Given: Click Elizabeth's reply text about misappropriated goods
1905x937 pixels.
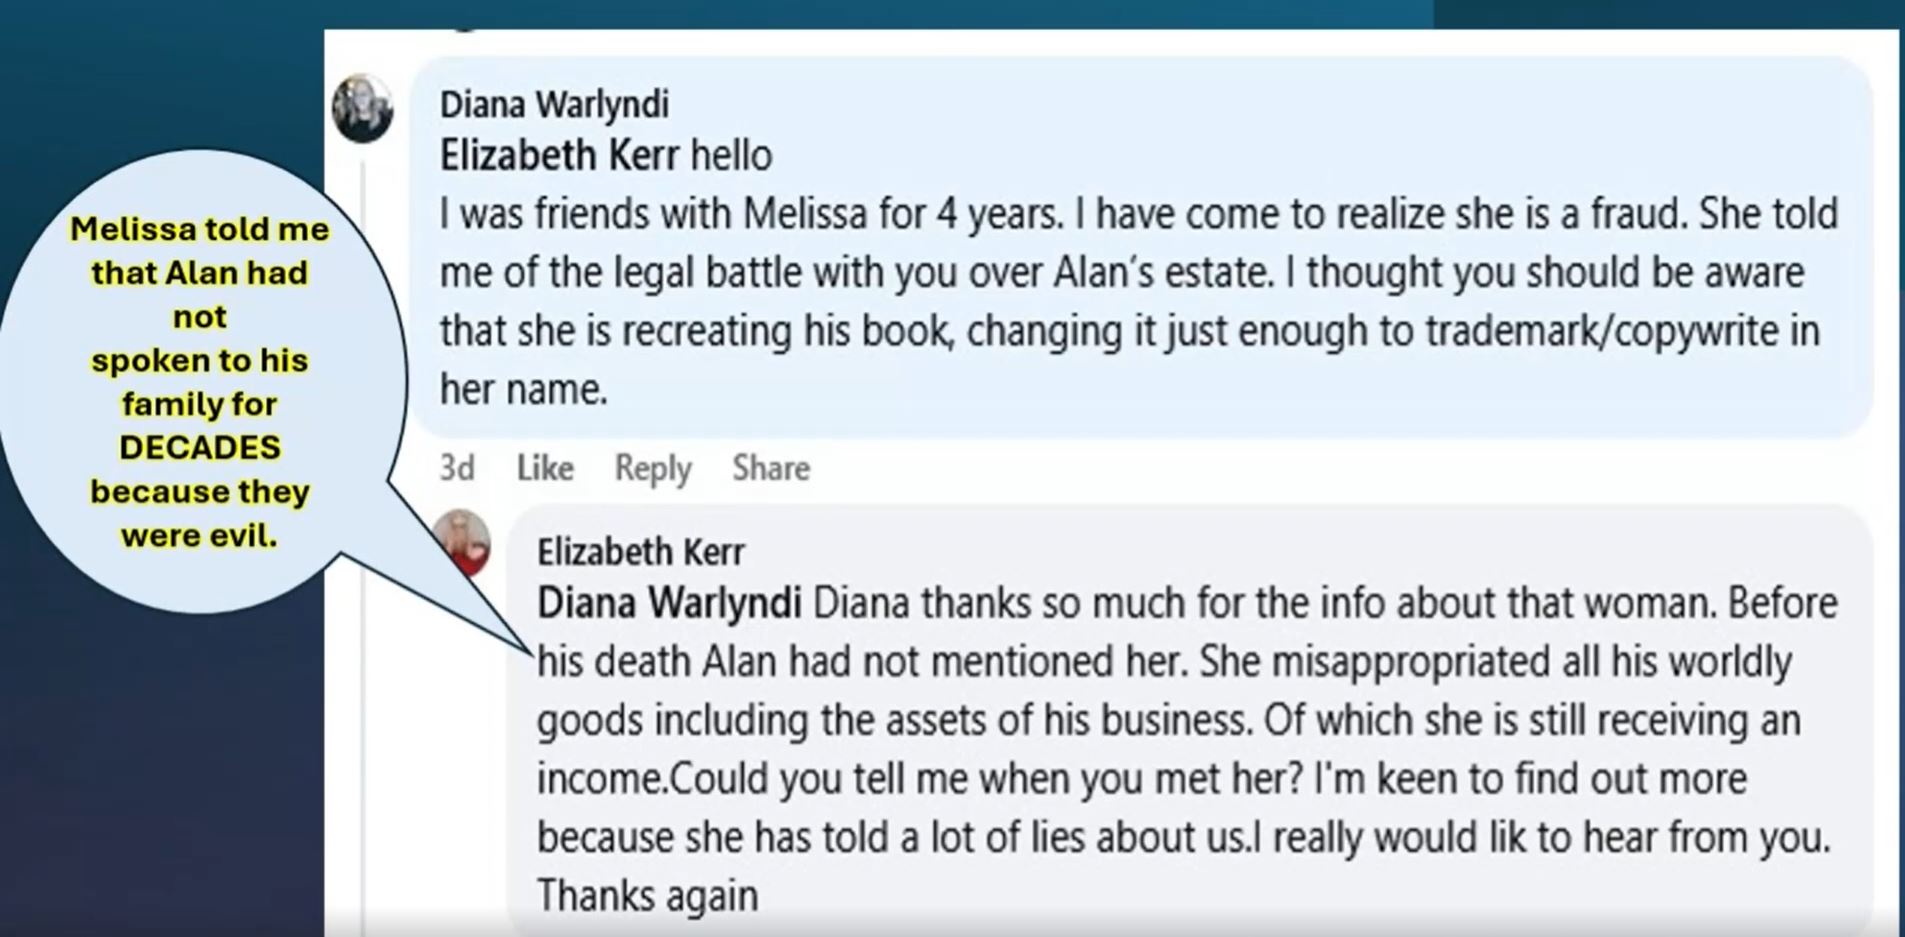Looking at the screenshot, I should (x=1187, y=749).
